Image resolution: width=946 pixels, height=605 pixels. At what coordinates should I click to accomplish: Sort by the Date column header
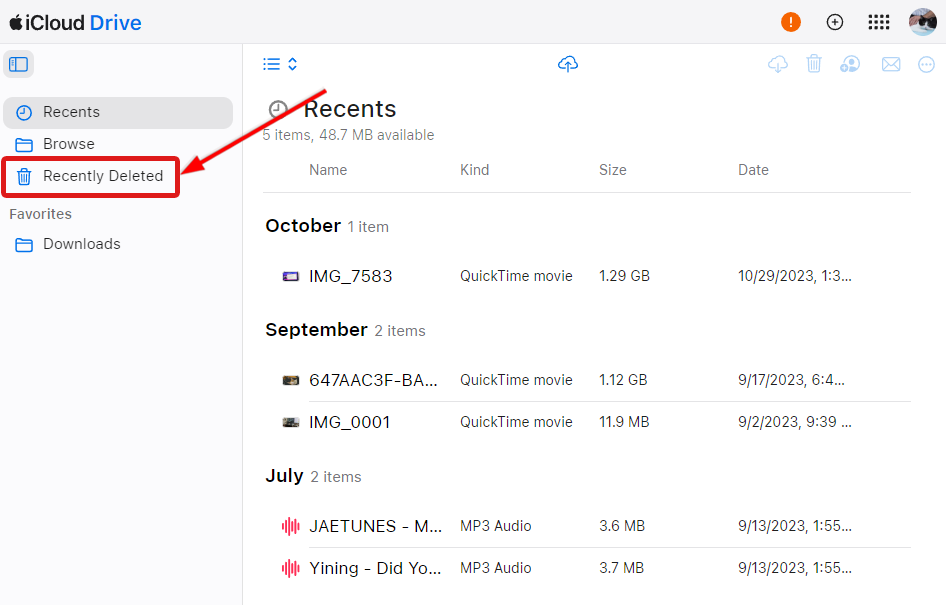754,170
